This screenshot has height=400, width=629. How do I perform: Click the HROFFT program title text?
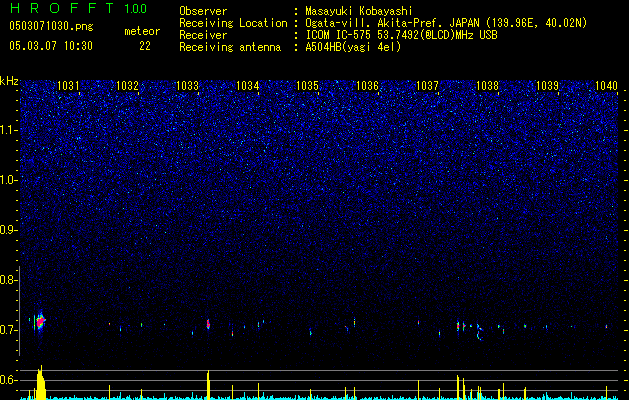tap(62, 8)
